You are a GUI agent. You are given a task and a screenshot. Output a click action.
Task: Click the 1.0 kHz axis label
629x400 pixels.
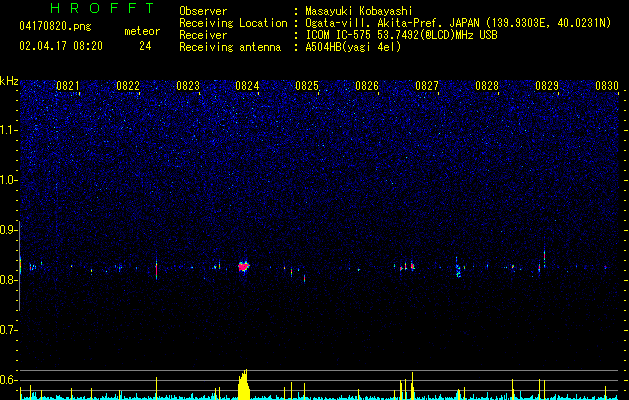[9, 180]
